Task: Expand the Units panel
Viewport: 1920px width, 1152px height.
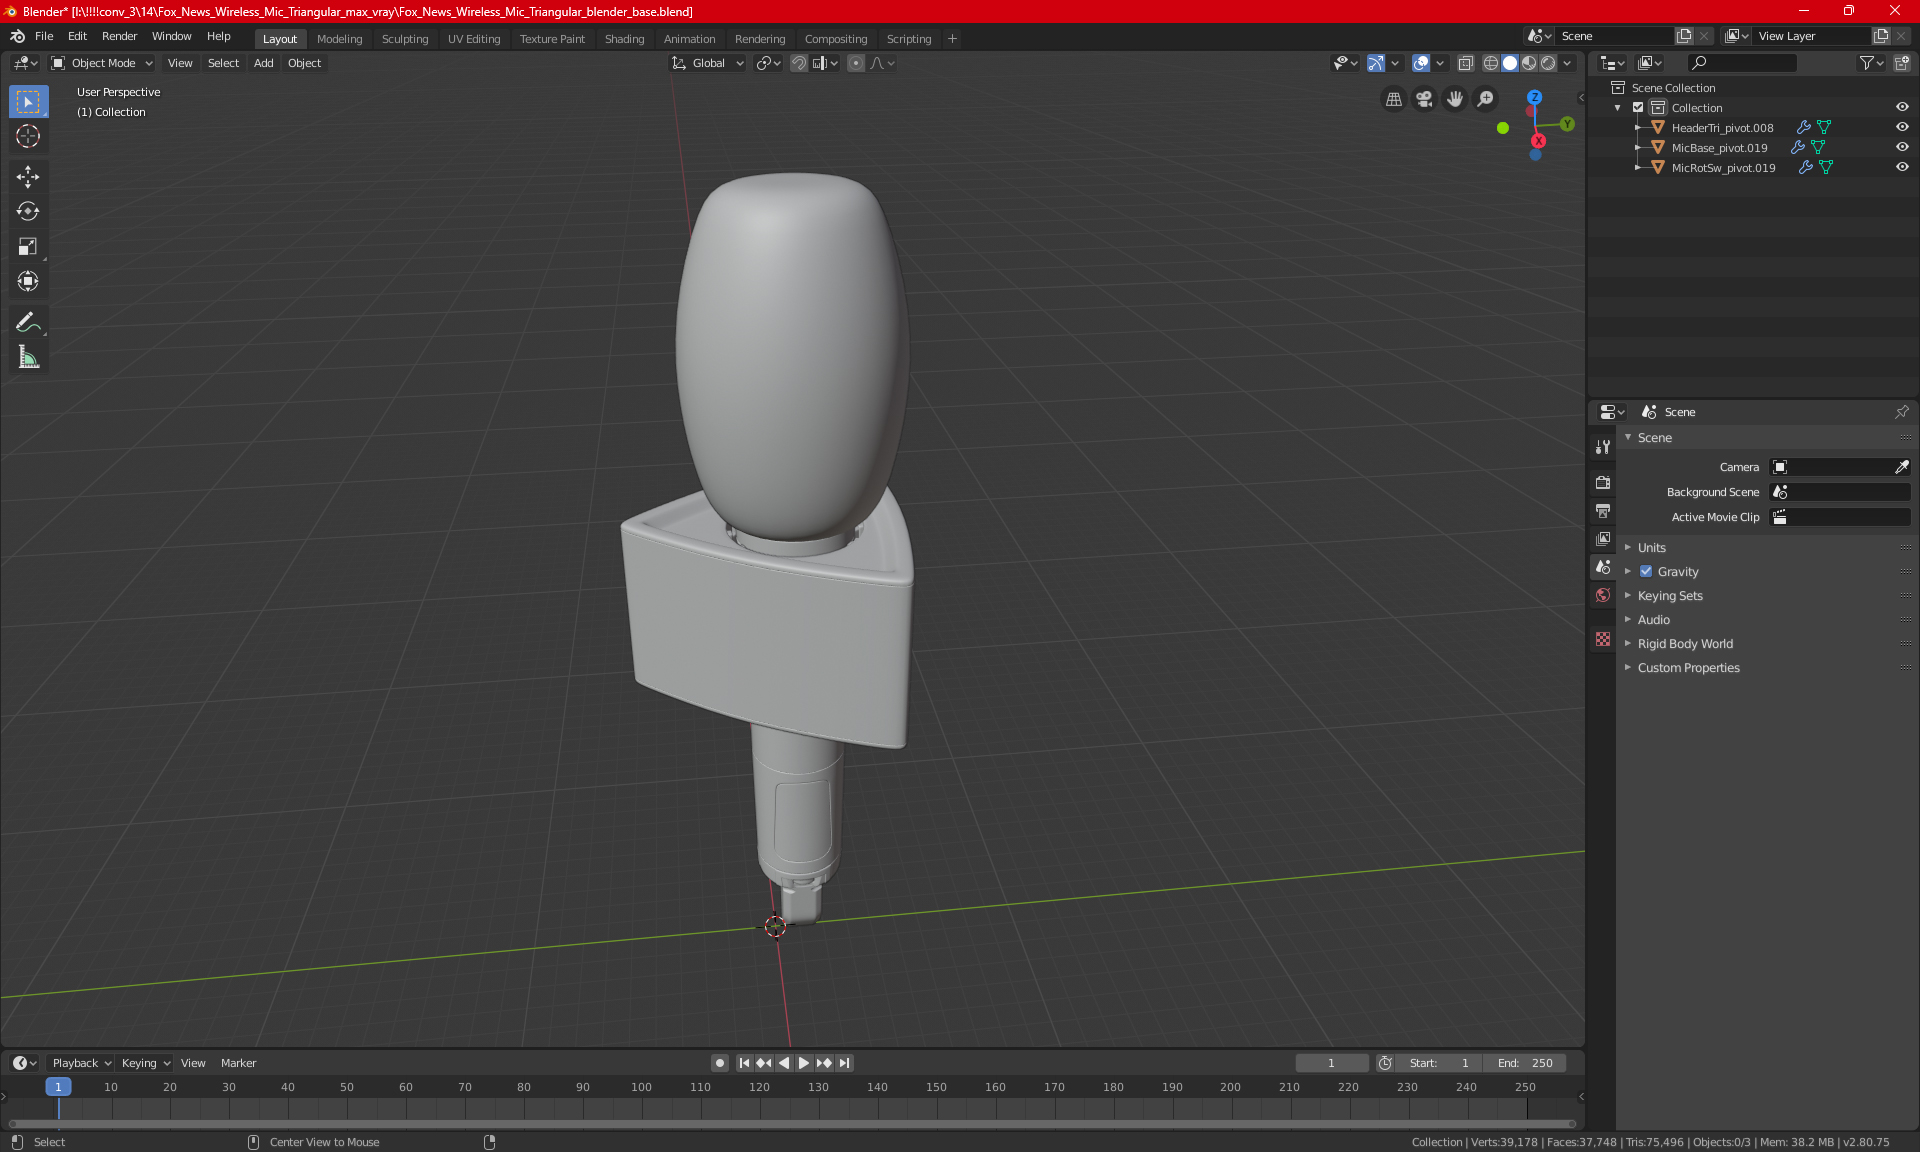Action: click(1651, 548)
